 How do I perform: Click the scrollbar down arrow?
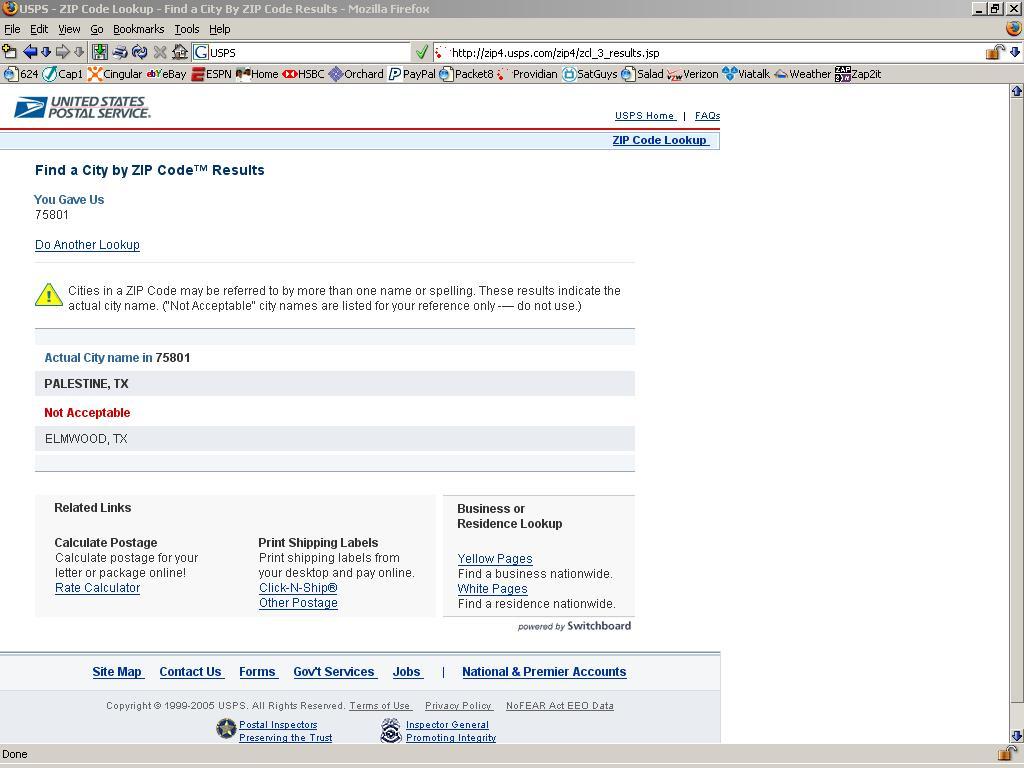1017,735
